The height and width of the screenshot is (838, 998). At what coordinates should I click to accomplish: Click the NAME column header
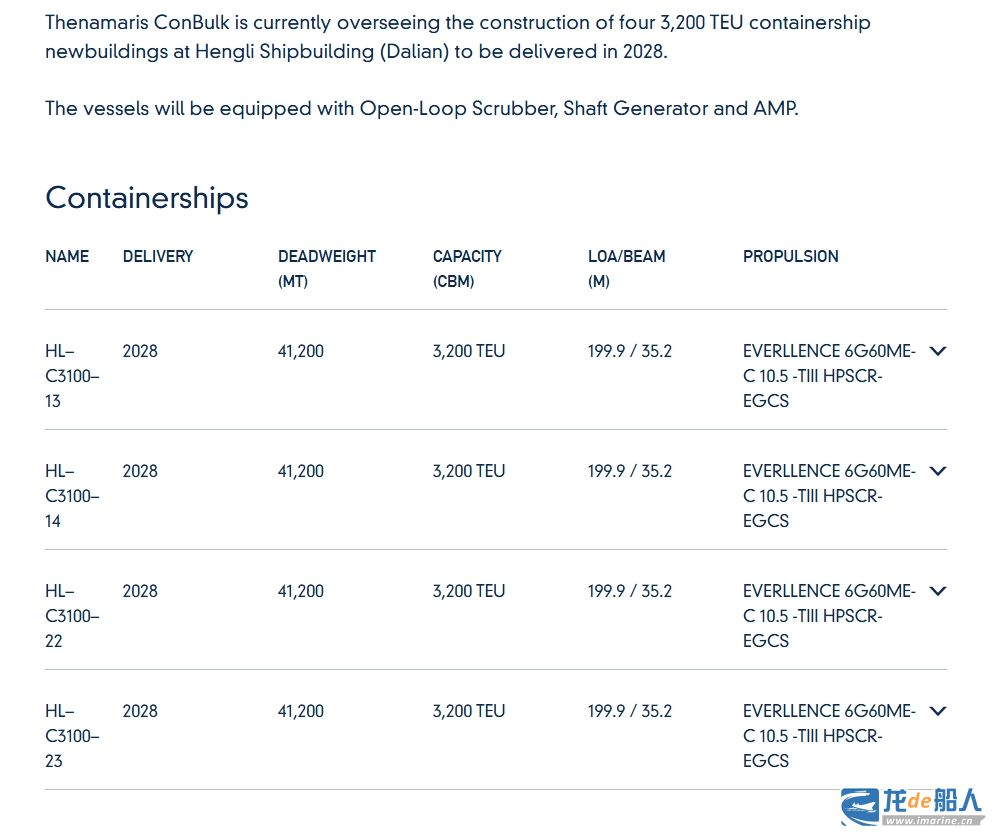point(67,256)
